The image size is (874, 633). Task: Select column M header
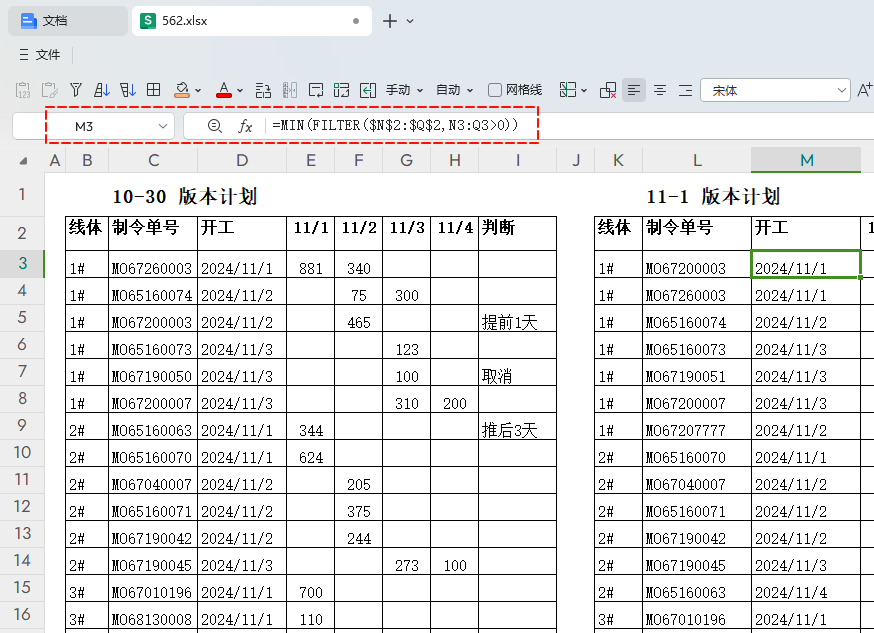[806, 160]
